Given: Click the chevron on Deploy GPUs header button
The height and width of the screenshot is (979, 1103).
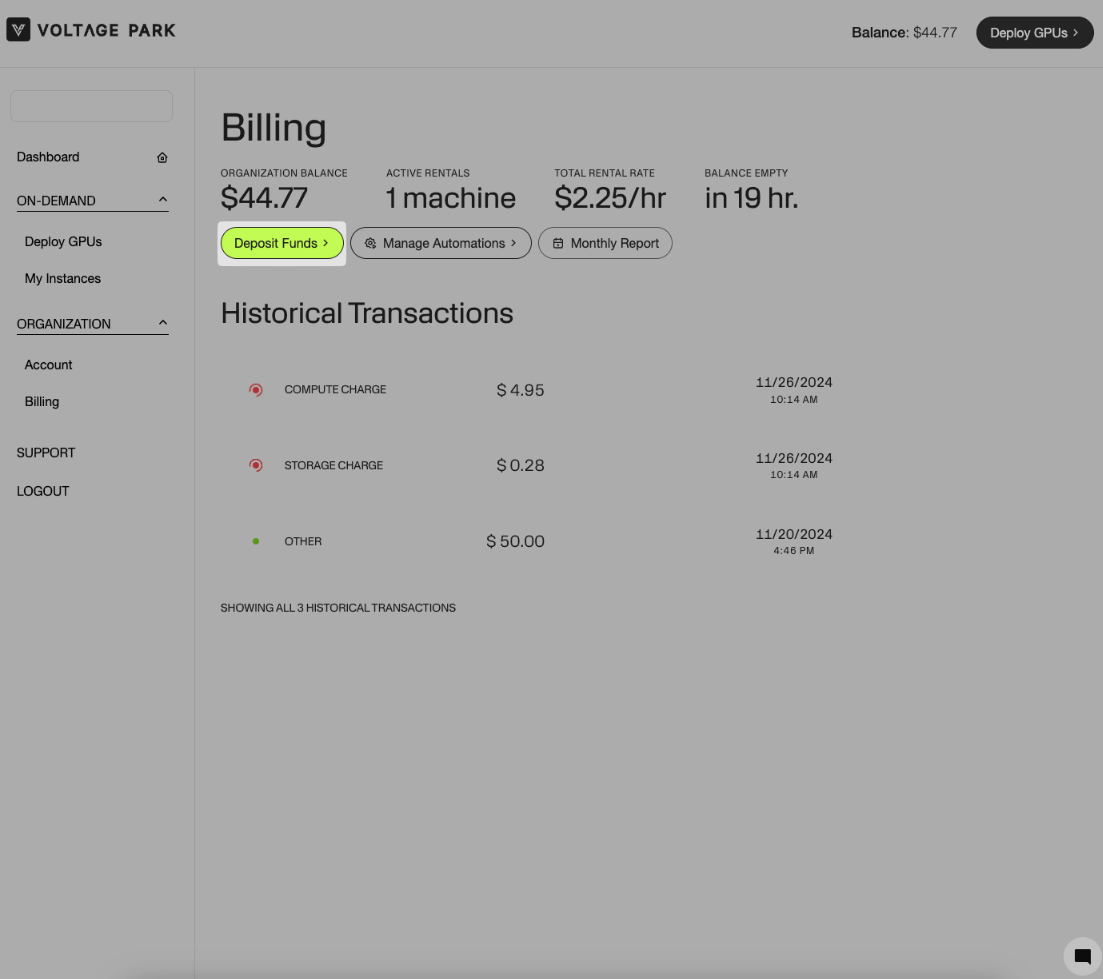Looking at the screenshot, I should (1076, 33).
